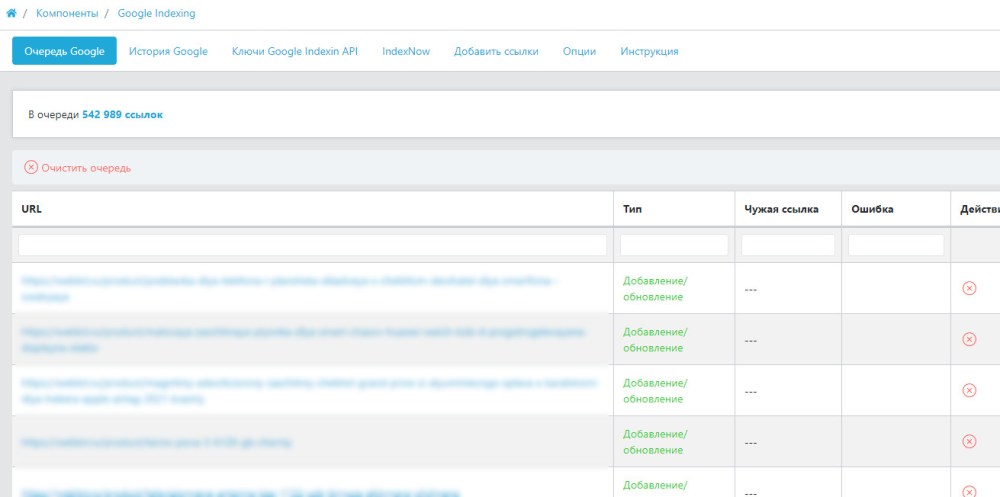
Task: Click Добавление/обновление in the second row
Action: (x=655, y=340)
